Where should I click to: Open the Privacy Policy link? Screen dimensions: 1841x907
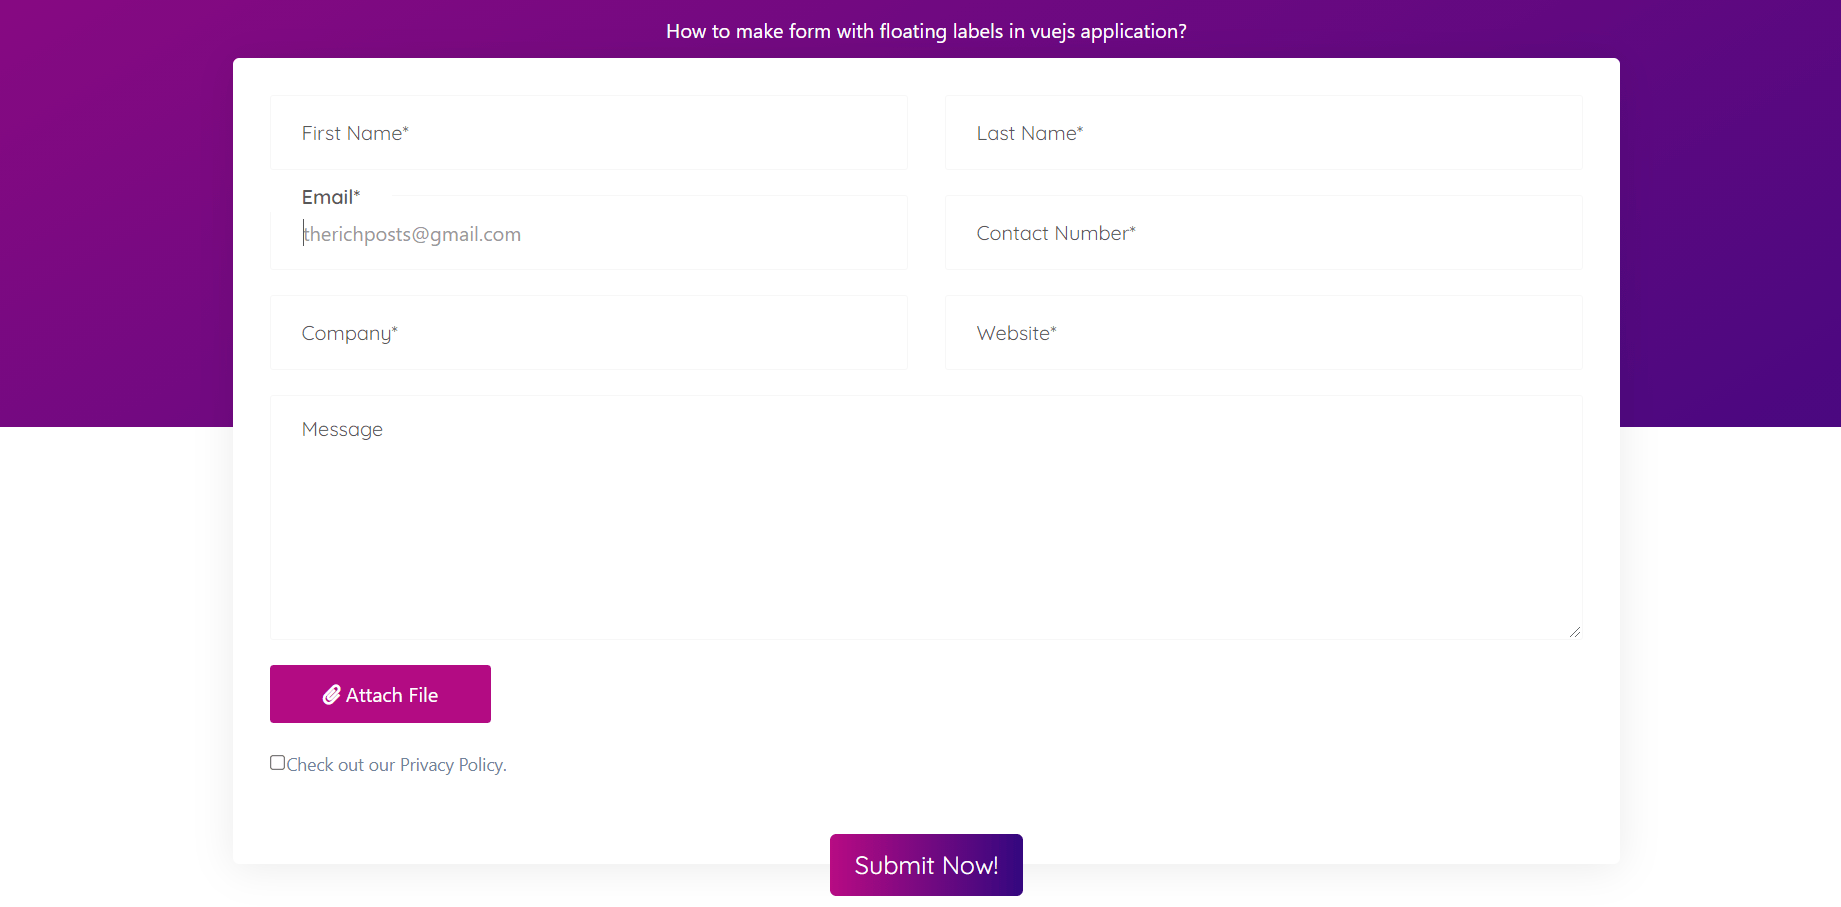pos(451,764)
